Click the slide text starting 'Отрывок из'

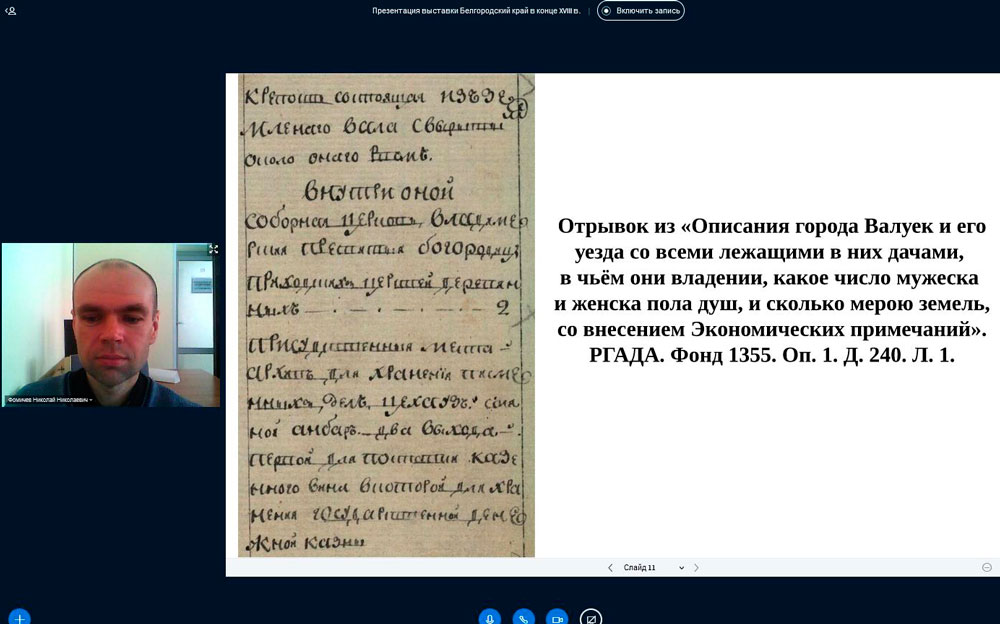pyautogui.click(x=771, y=227)
